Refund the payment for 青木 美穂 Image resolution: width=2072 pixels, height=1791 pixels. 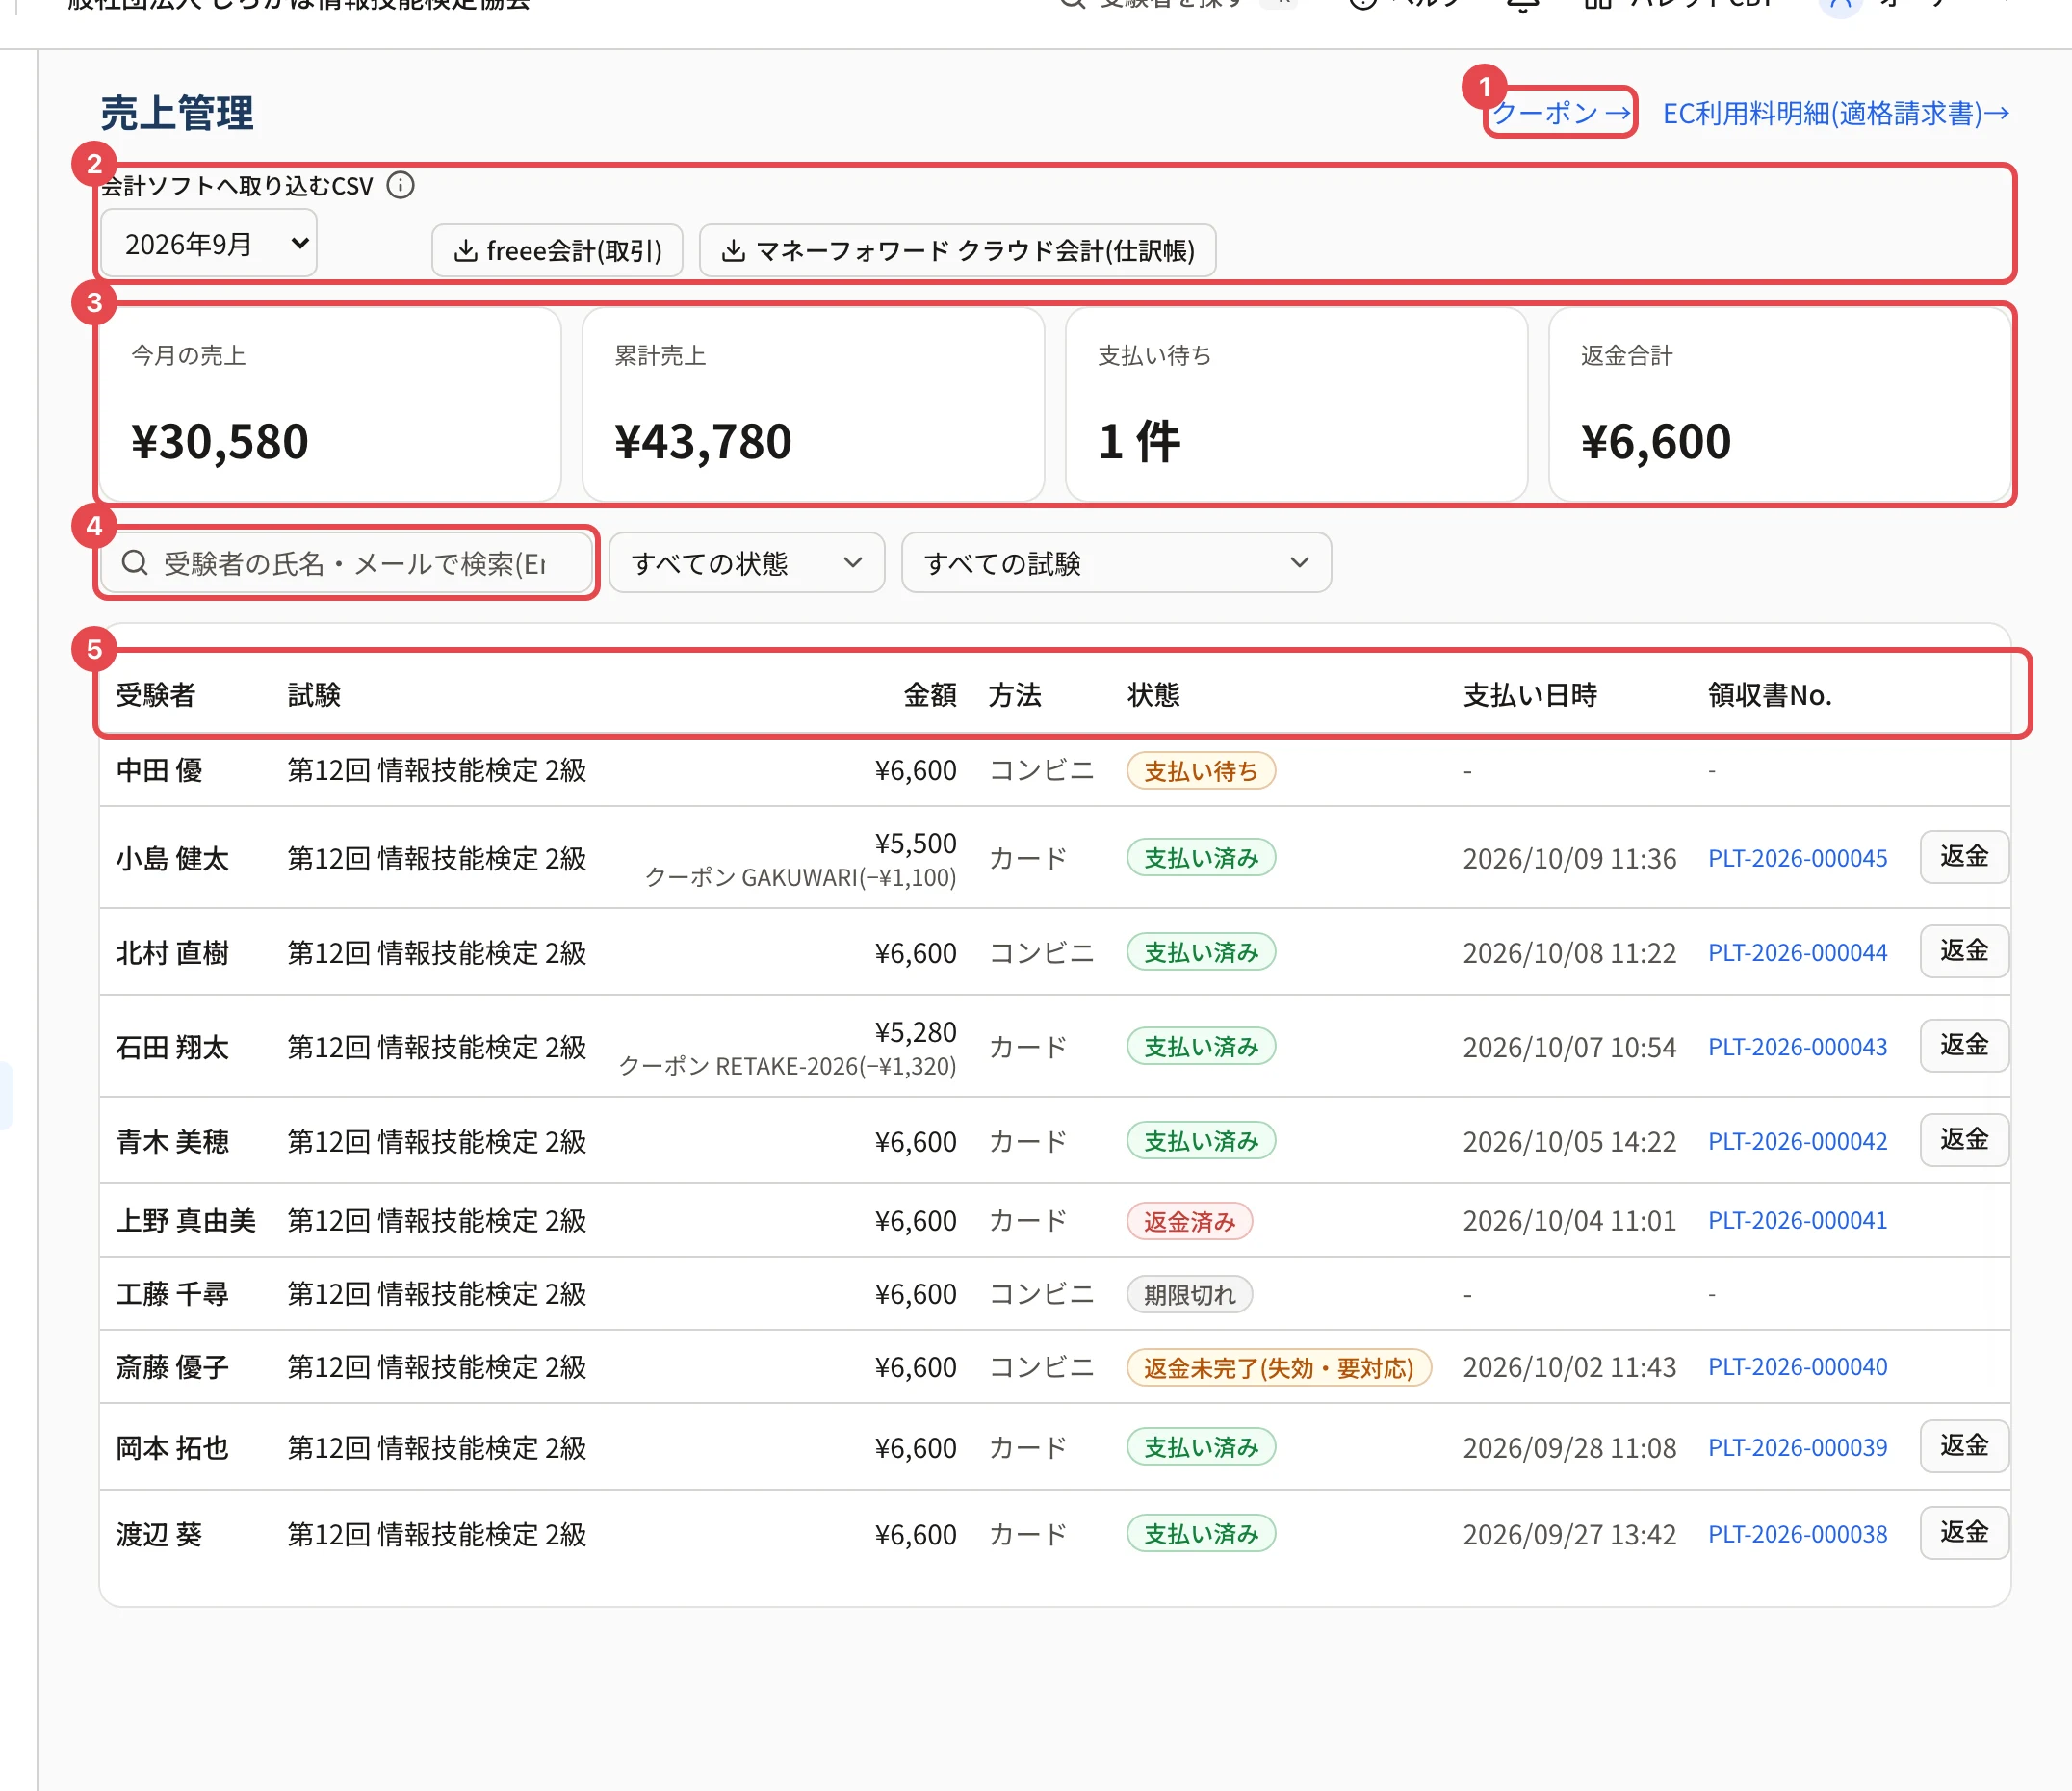point(1963,1140)
